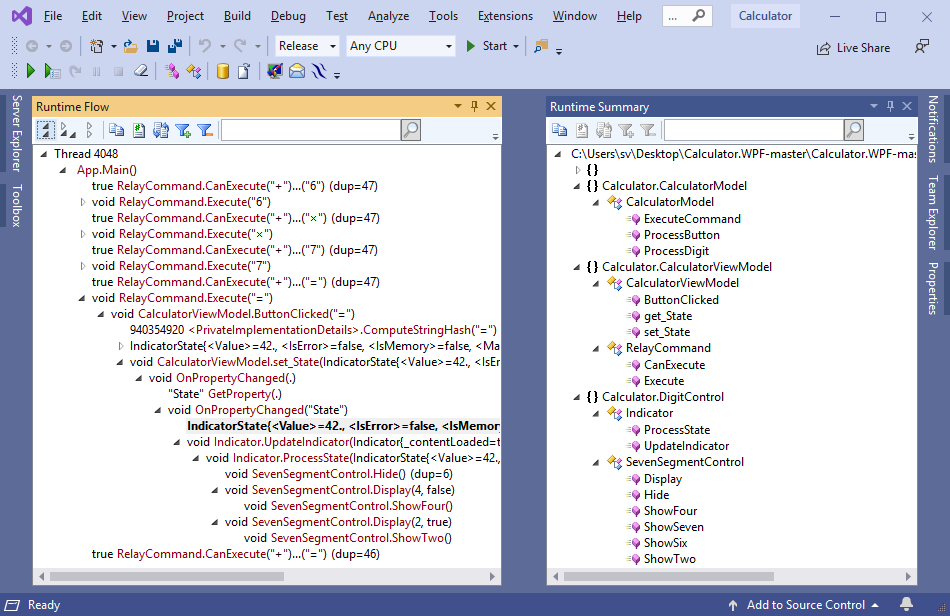Viewport: 950px width, 616px height.
Task: Click the add-filter funnel icon in Runtime Flow
Action: (x=183, y=130)
